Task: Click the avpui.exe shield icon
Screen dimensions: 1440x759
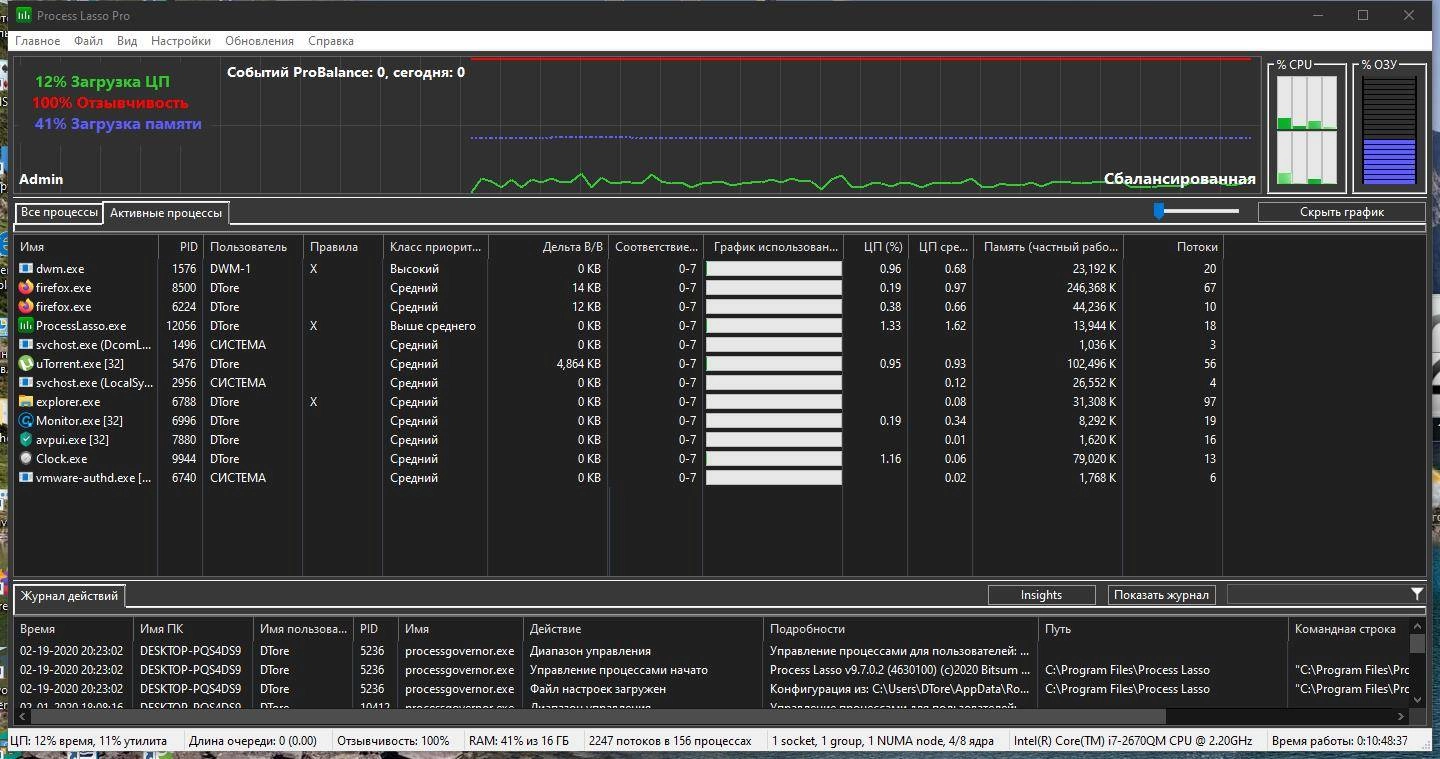Action: [x=26, y=440]
